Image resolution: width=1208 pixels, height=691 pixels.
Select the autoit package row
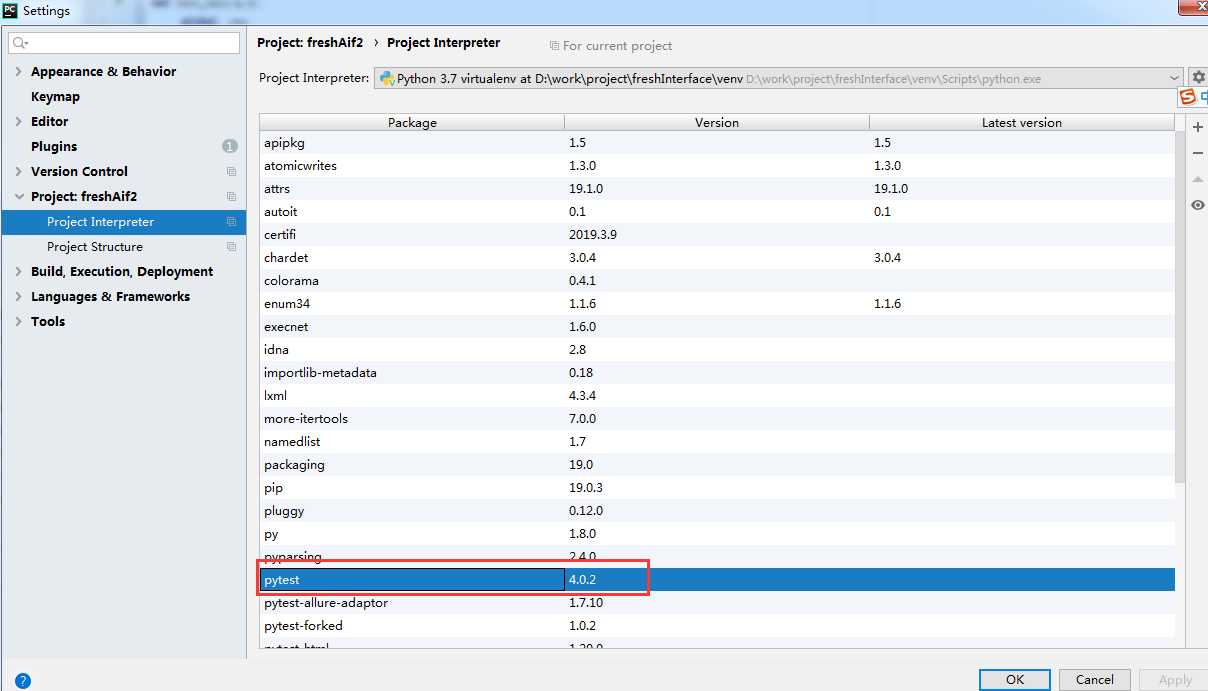click(x=717, y=212)
